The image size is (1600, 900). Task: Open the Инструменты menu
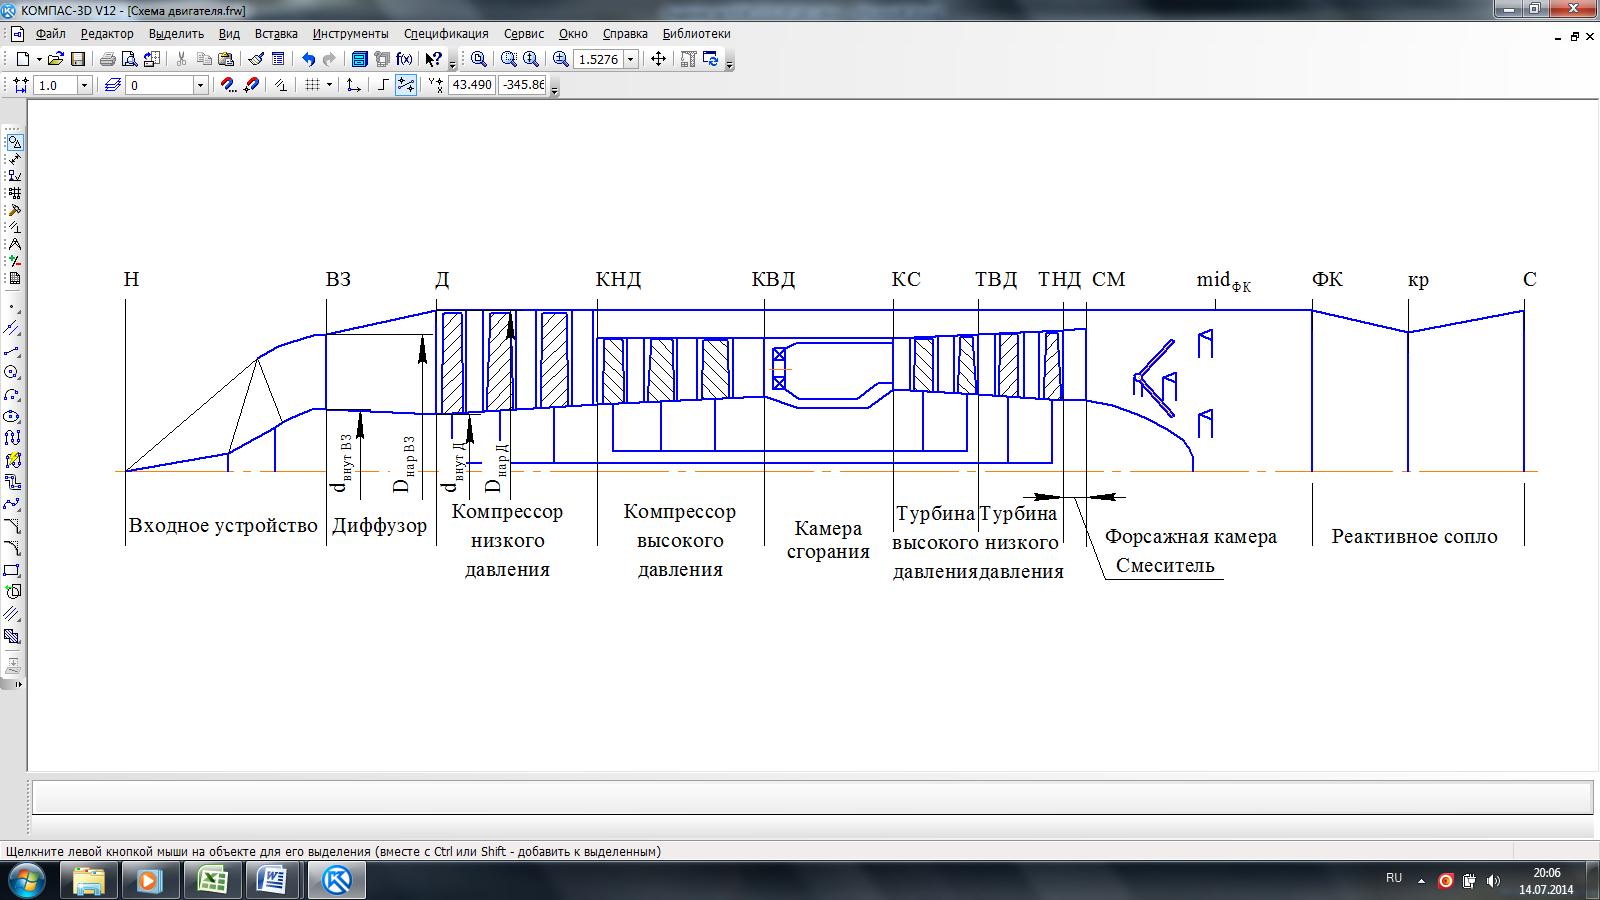tap(350, 33)
